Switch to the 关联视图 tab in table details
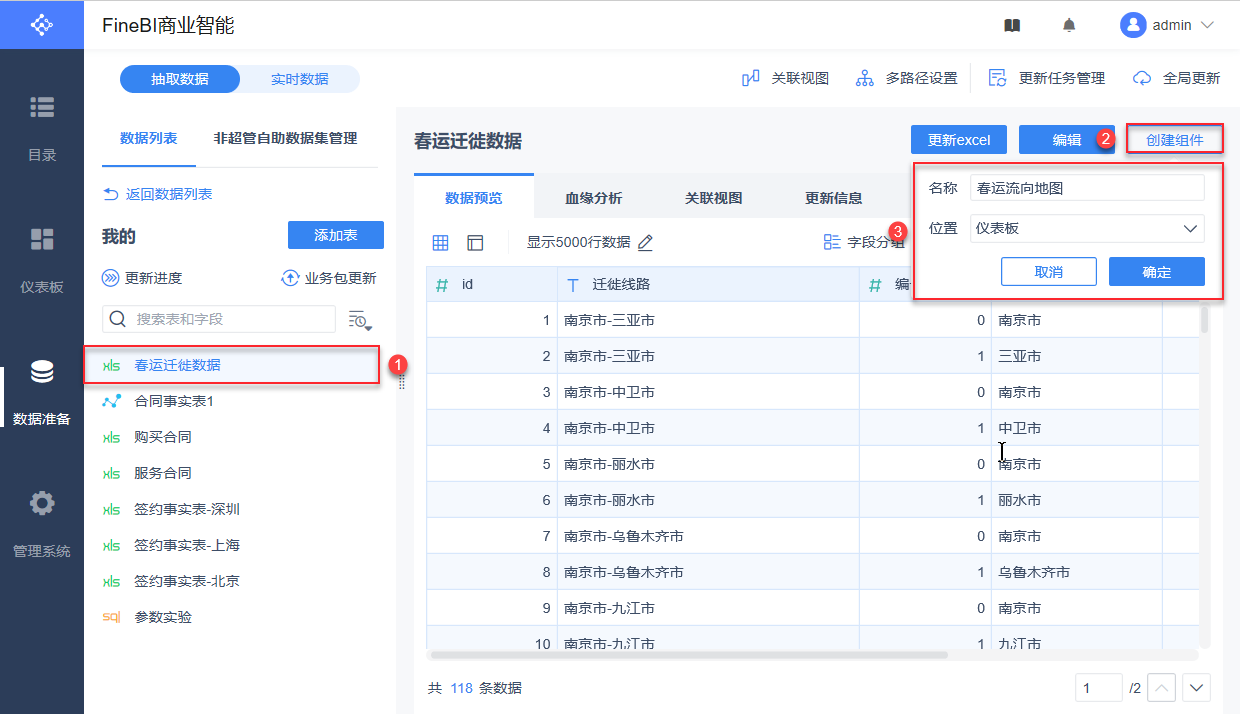Viewport: 1240px width, 714px height. [714, 198]
